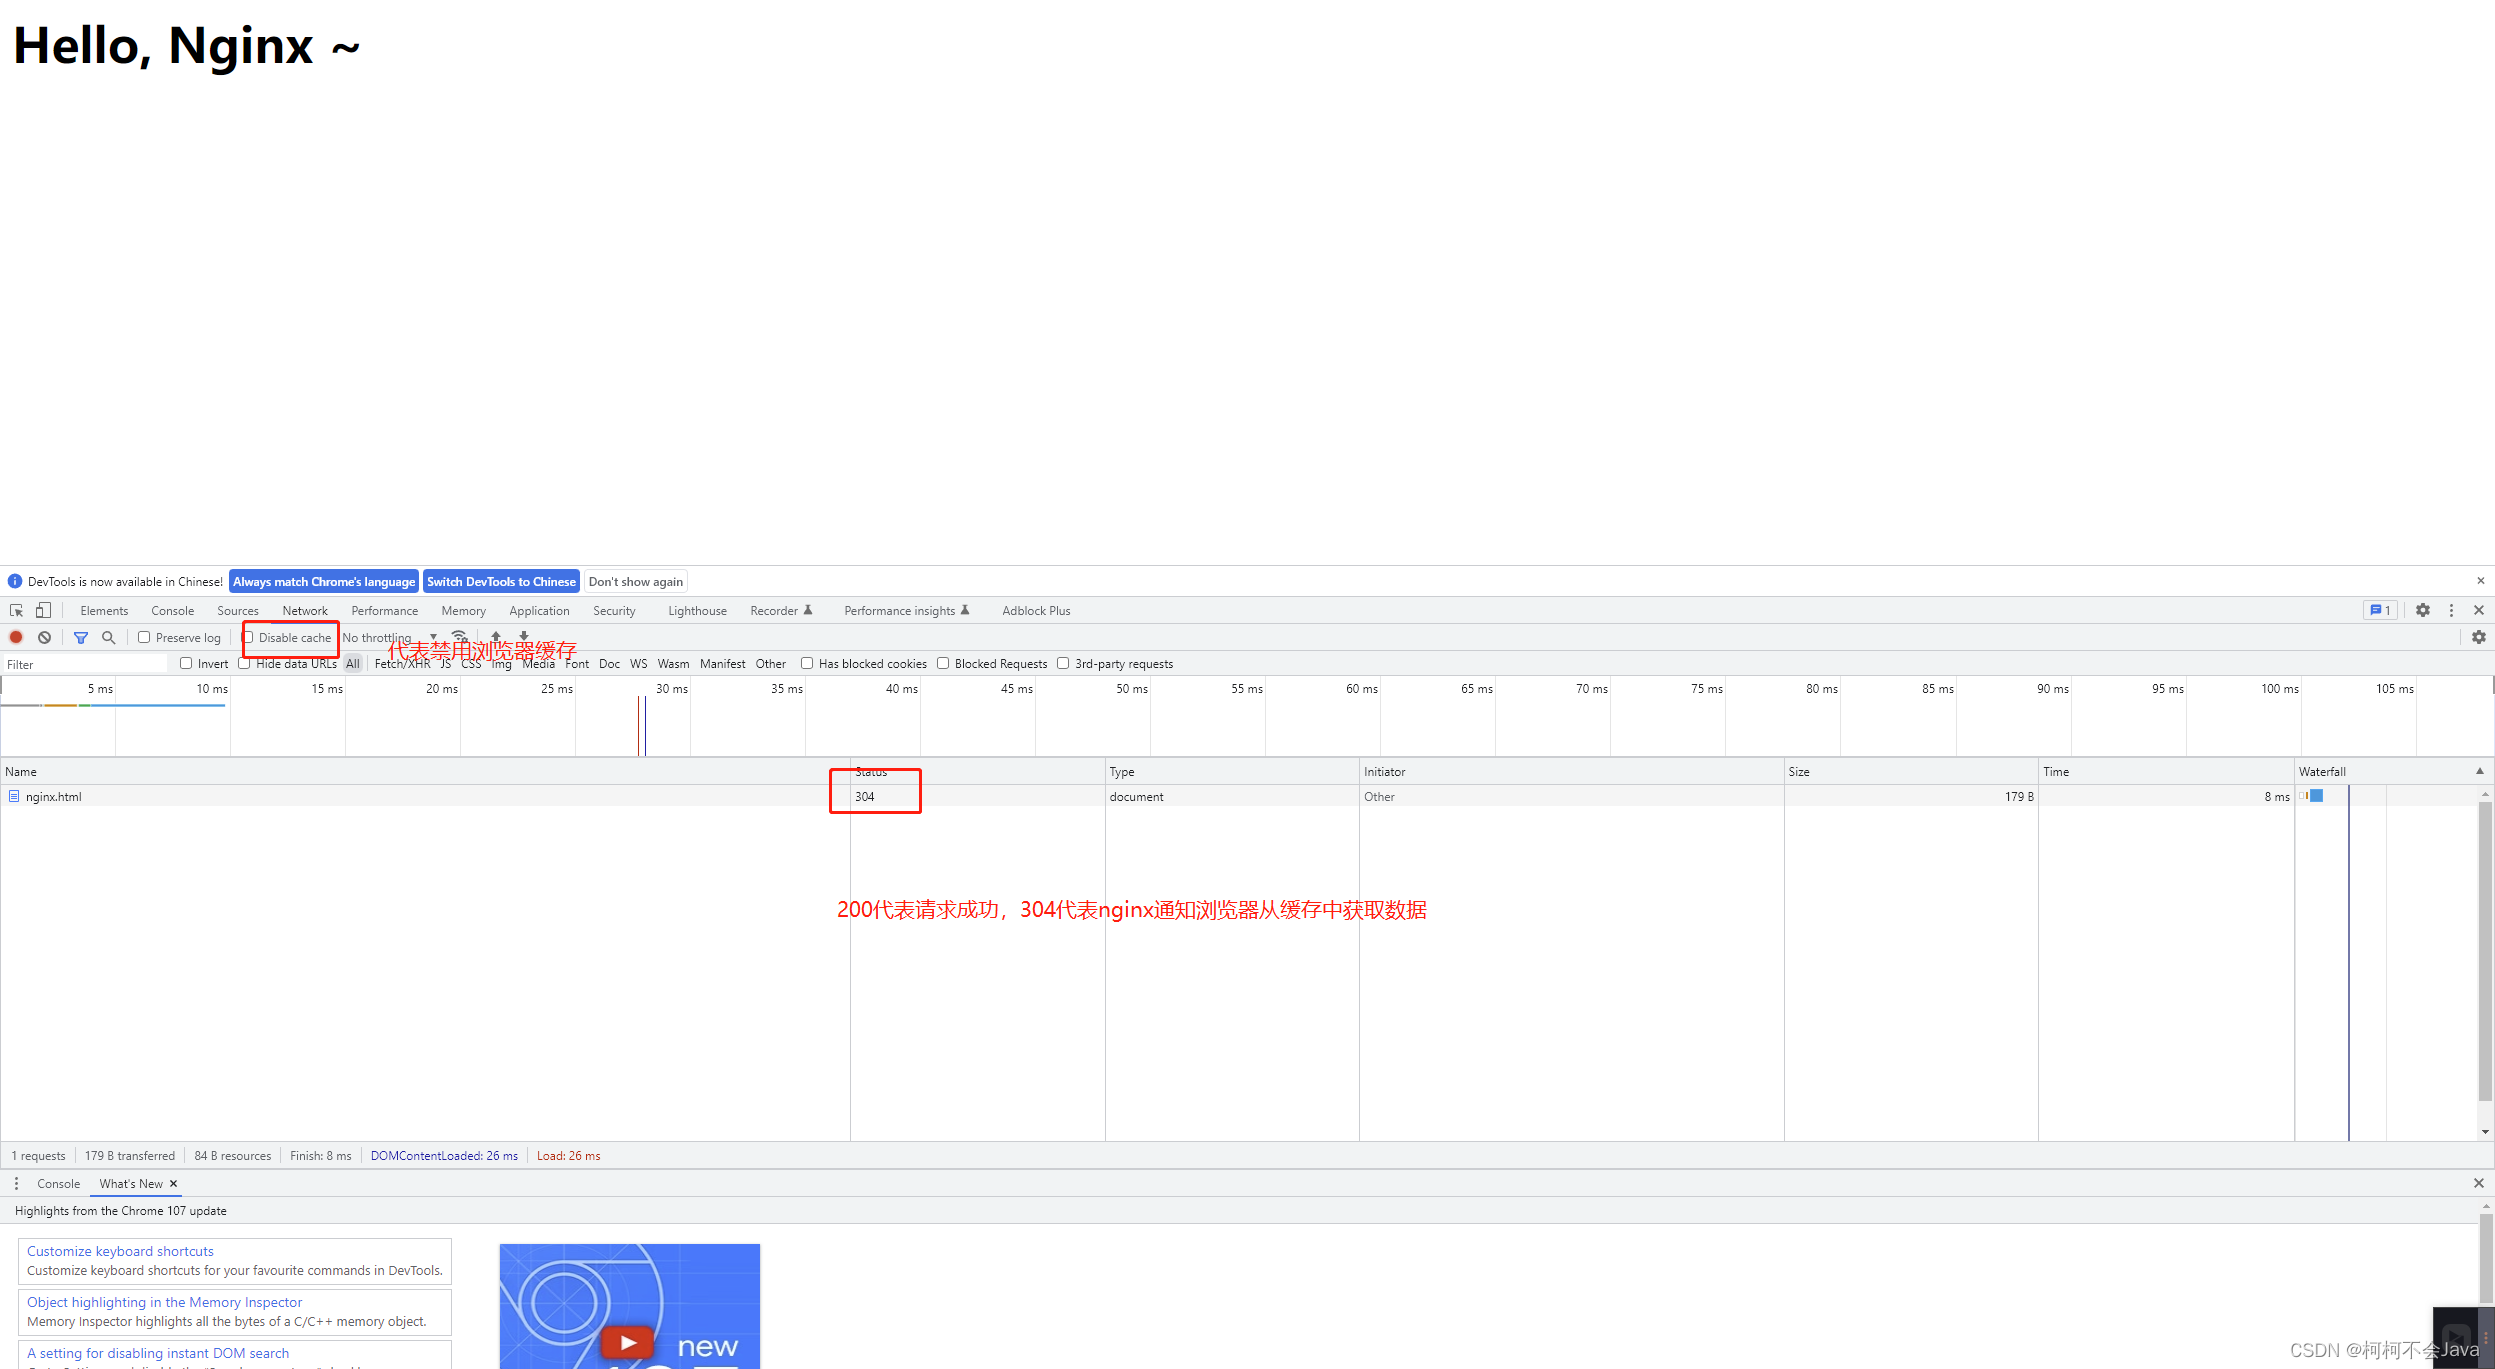
Task: Open the Performance insights tab
Action: 907,610
